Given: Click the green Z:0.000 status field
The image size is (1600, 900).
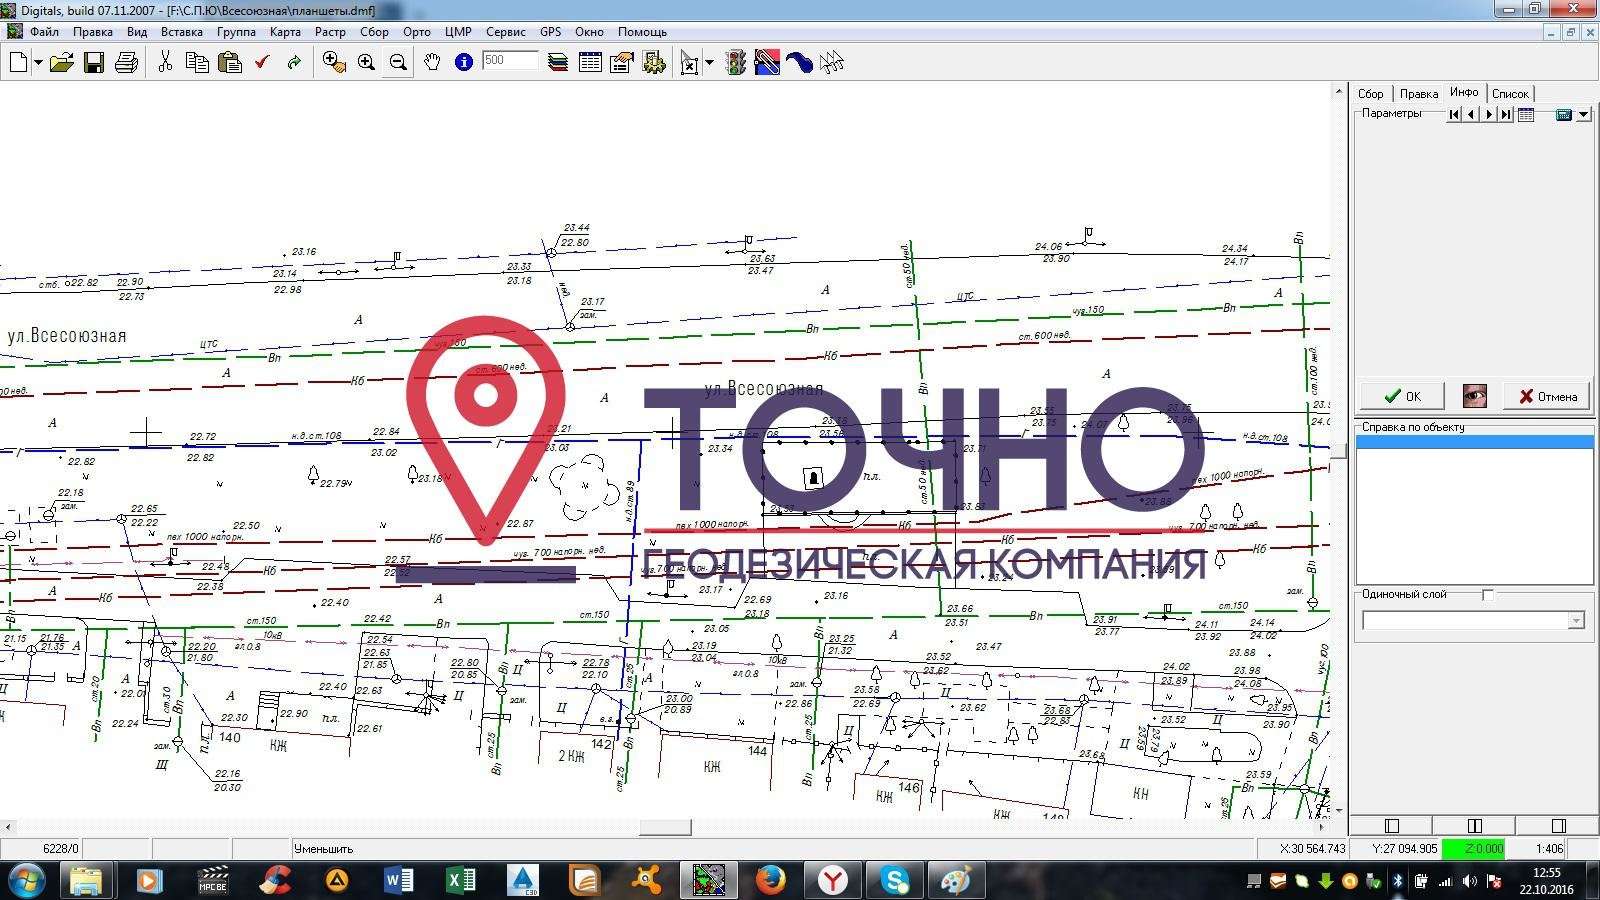Looking at the screenshot, I should [x=1473, y=848].
